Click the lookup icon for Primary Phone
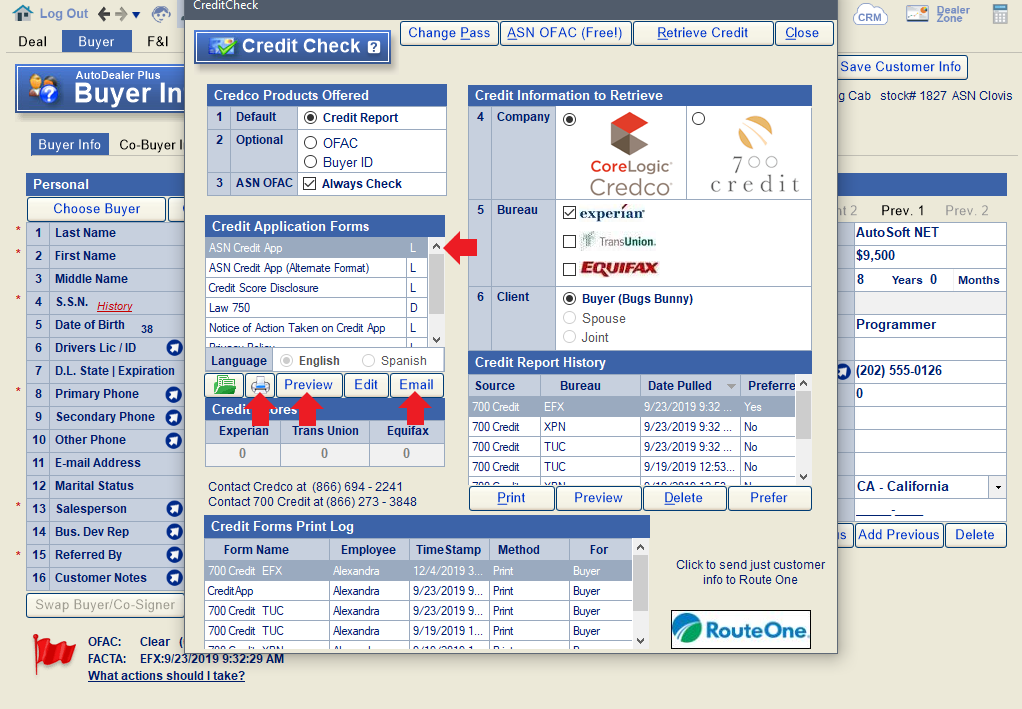Screen dimensions: 1022x709 [173, 394]
